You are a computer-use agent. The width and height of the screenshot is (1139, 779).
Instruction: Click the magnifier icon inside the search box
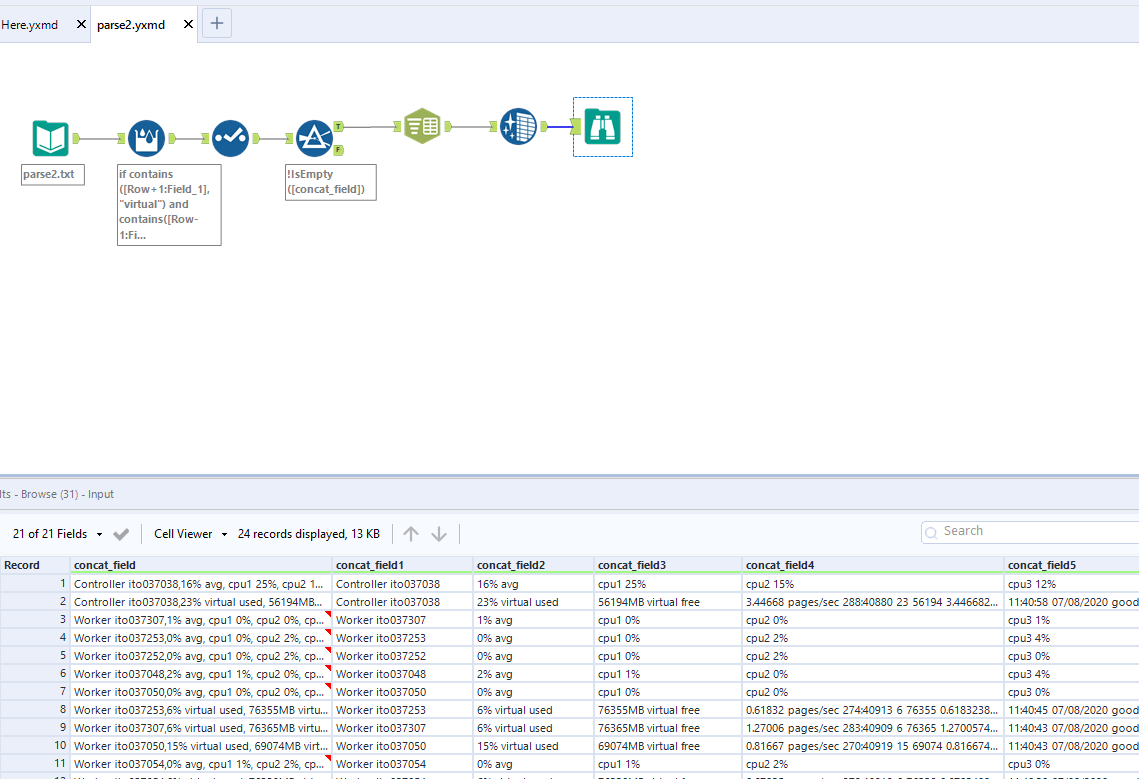tap(931, 531)
